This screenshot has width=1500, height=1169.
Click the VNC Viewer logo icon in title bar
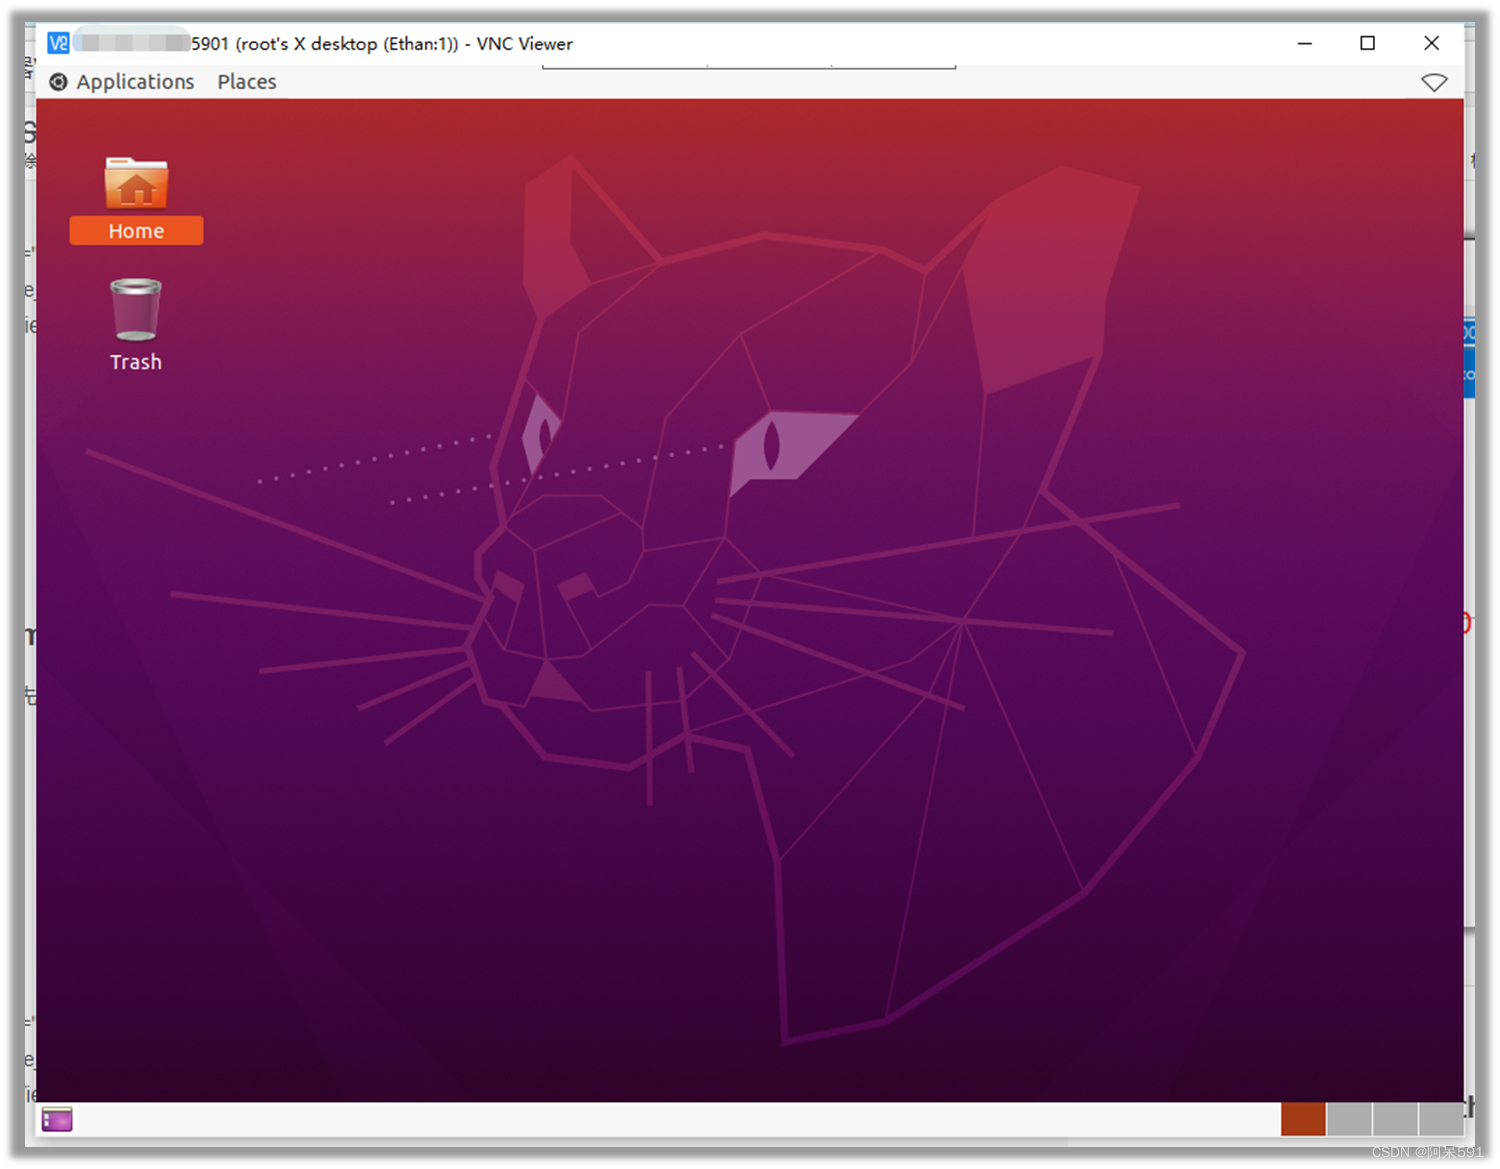(x=58, y=43)
